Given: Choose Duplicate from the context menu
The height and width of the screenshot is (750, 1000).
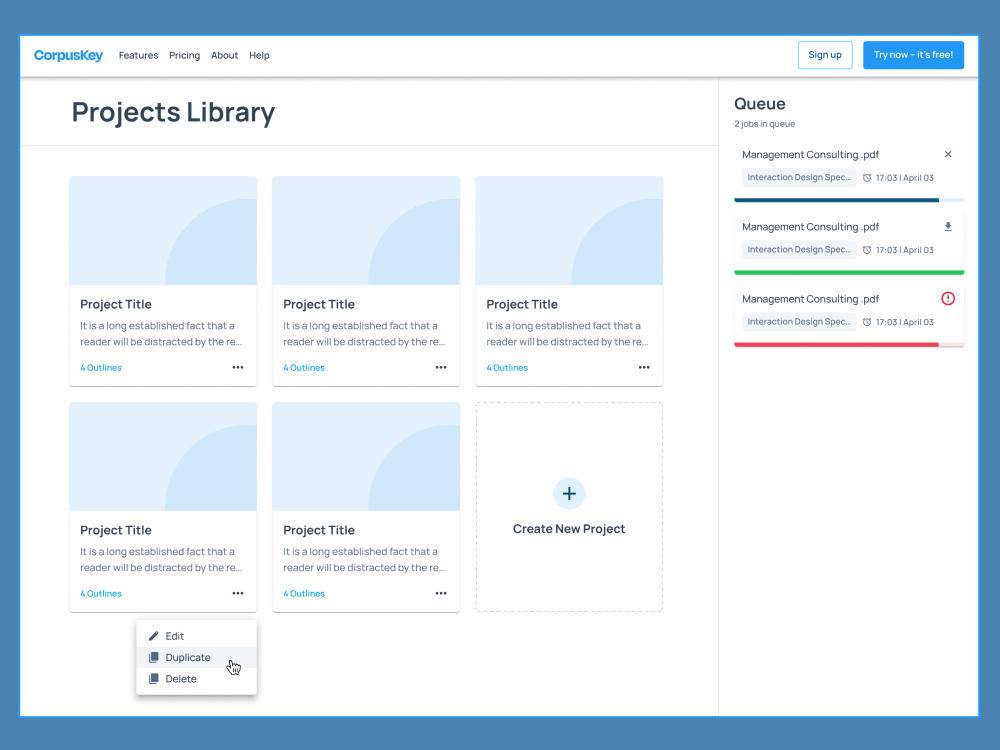Looking at the screenshot, I should pos(196,658).
